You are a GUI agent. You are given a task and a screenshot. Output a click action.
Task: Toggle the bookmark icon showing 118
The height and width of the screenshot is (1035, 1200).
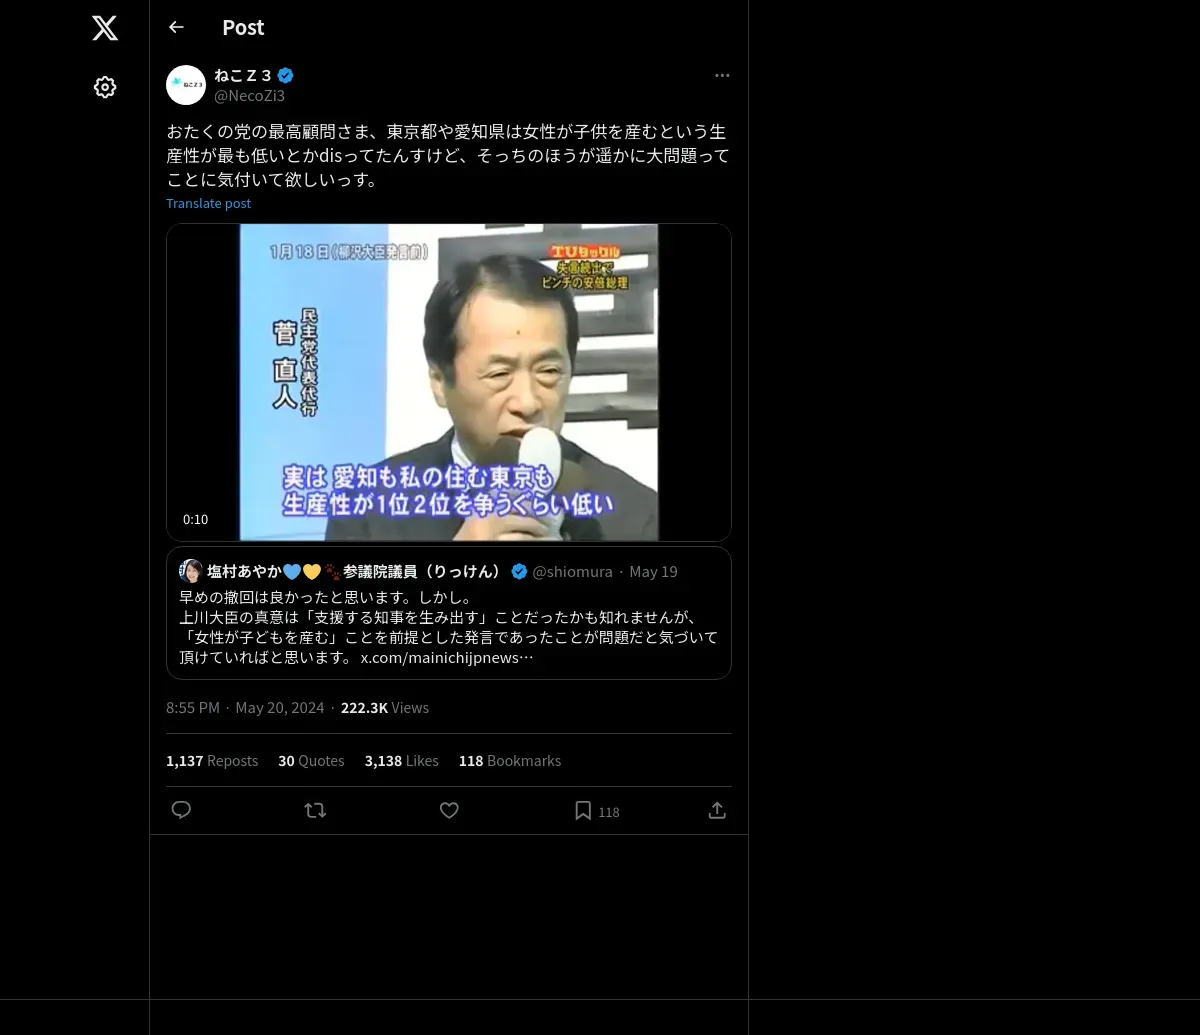(596, 811)
